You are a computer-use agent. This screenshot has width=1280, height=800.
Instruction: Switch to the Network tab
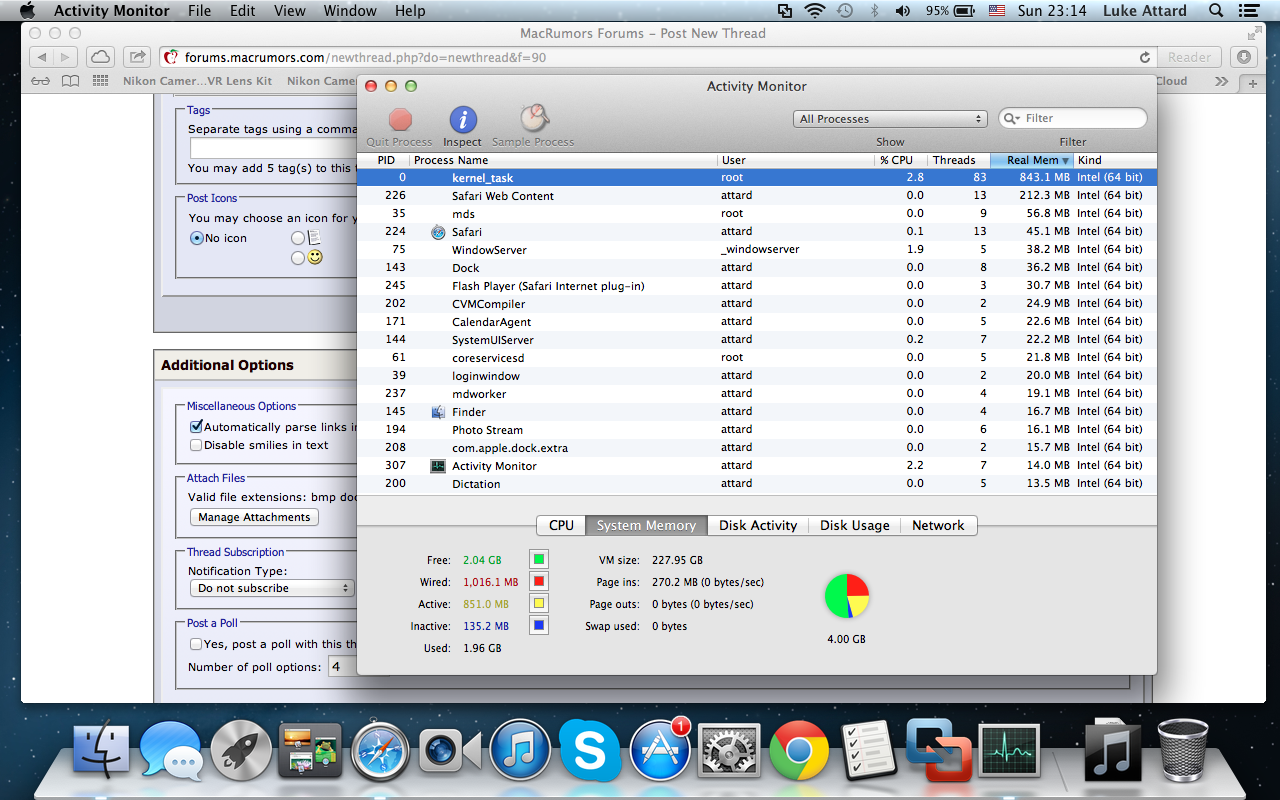[938, 525]
